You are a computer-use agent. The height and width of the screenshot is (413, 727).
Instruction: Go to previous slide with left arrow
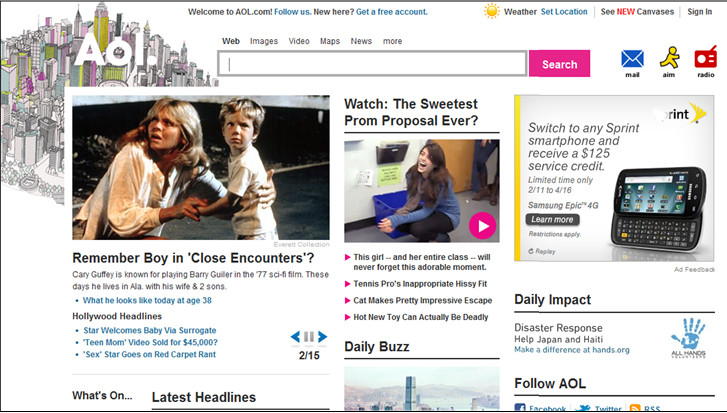pos(296,337)
